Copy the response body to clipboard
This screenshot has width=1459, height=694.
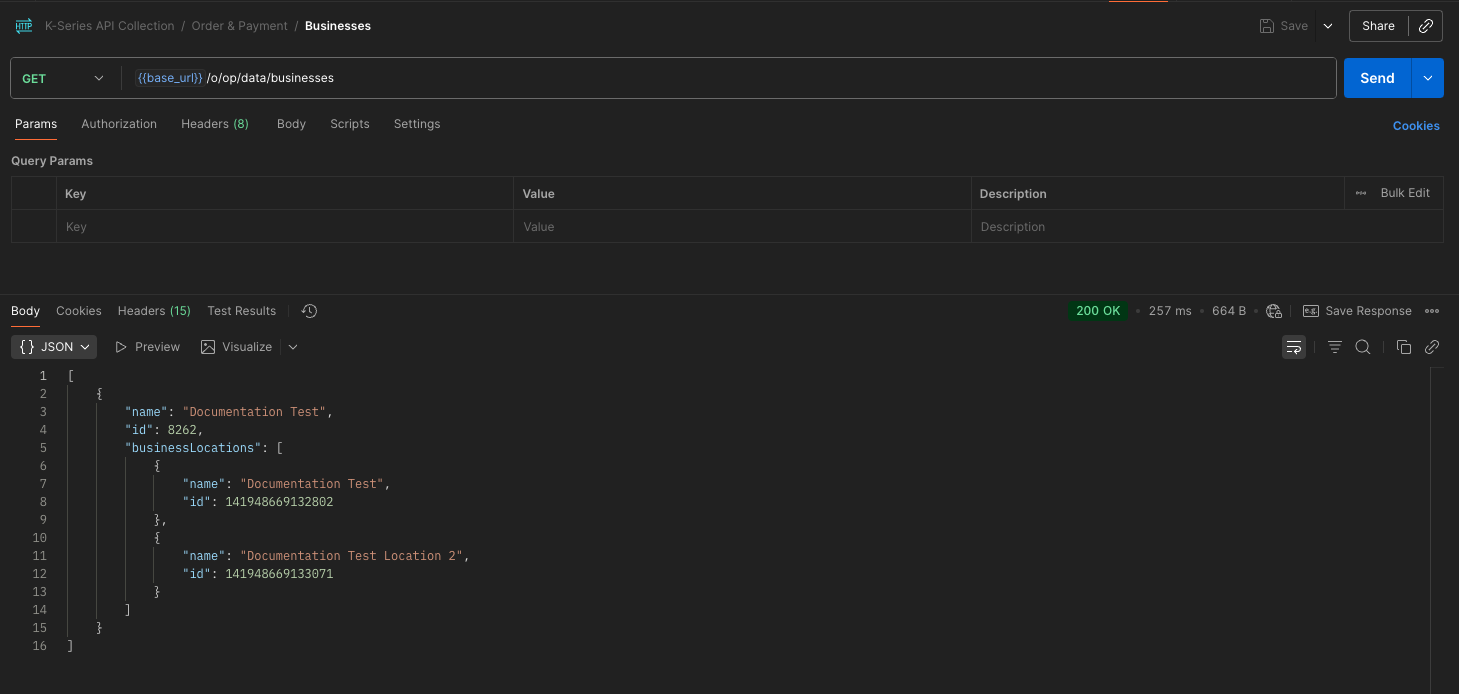[x=1404, y=347]
